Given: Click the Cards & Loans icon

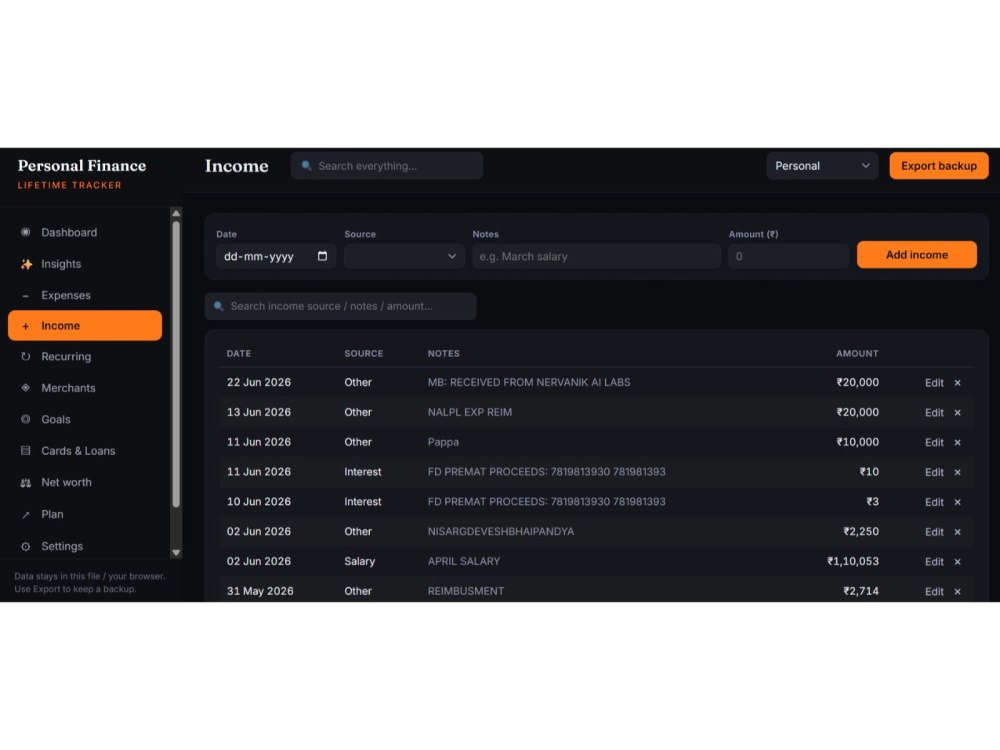Looking at the screenshot, I should point(26,450).
